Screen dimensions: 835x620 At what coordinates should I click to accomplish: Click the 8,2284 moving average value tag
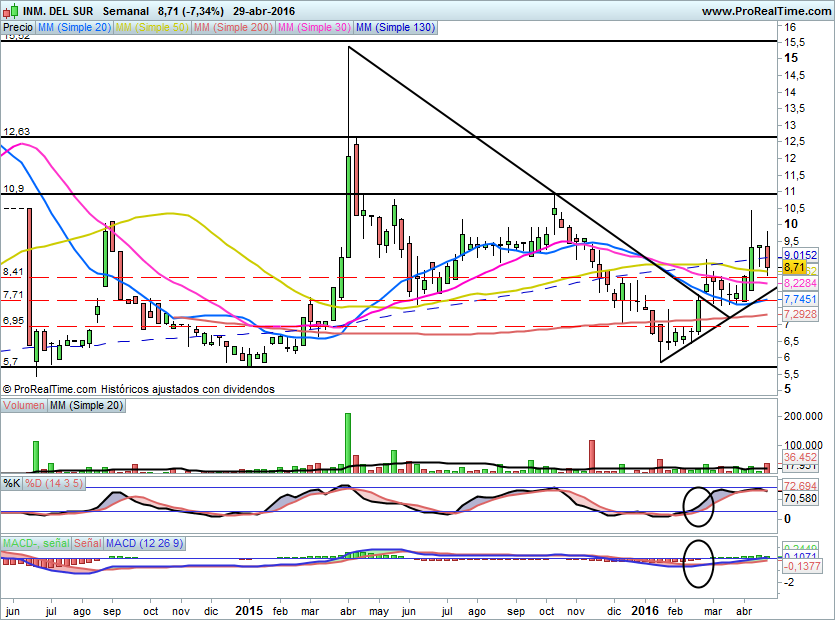click(800, 283)
